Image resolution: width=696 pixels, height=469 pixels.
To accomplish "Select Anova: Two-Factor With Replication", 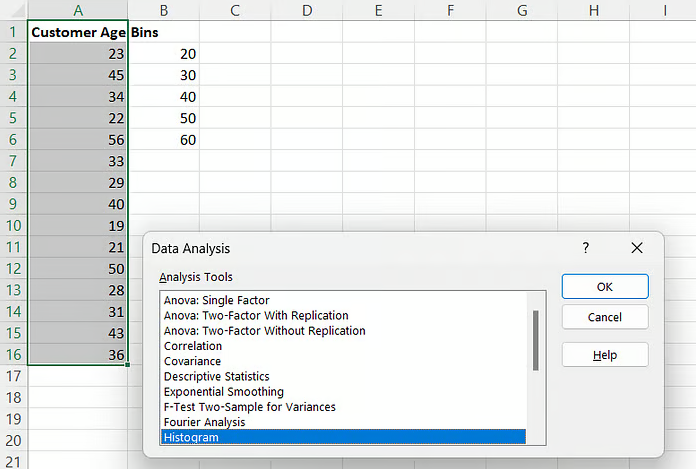I will tap(256, 315).
